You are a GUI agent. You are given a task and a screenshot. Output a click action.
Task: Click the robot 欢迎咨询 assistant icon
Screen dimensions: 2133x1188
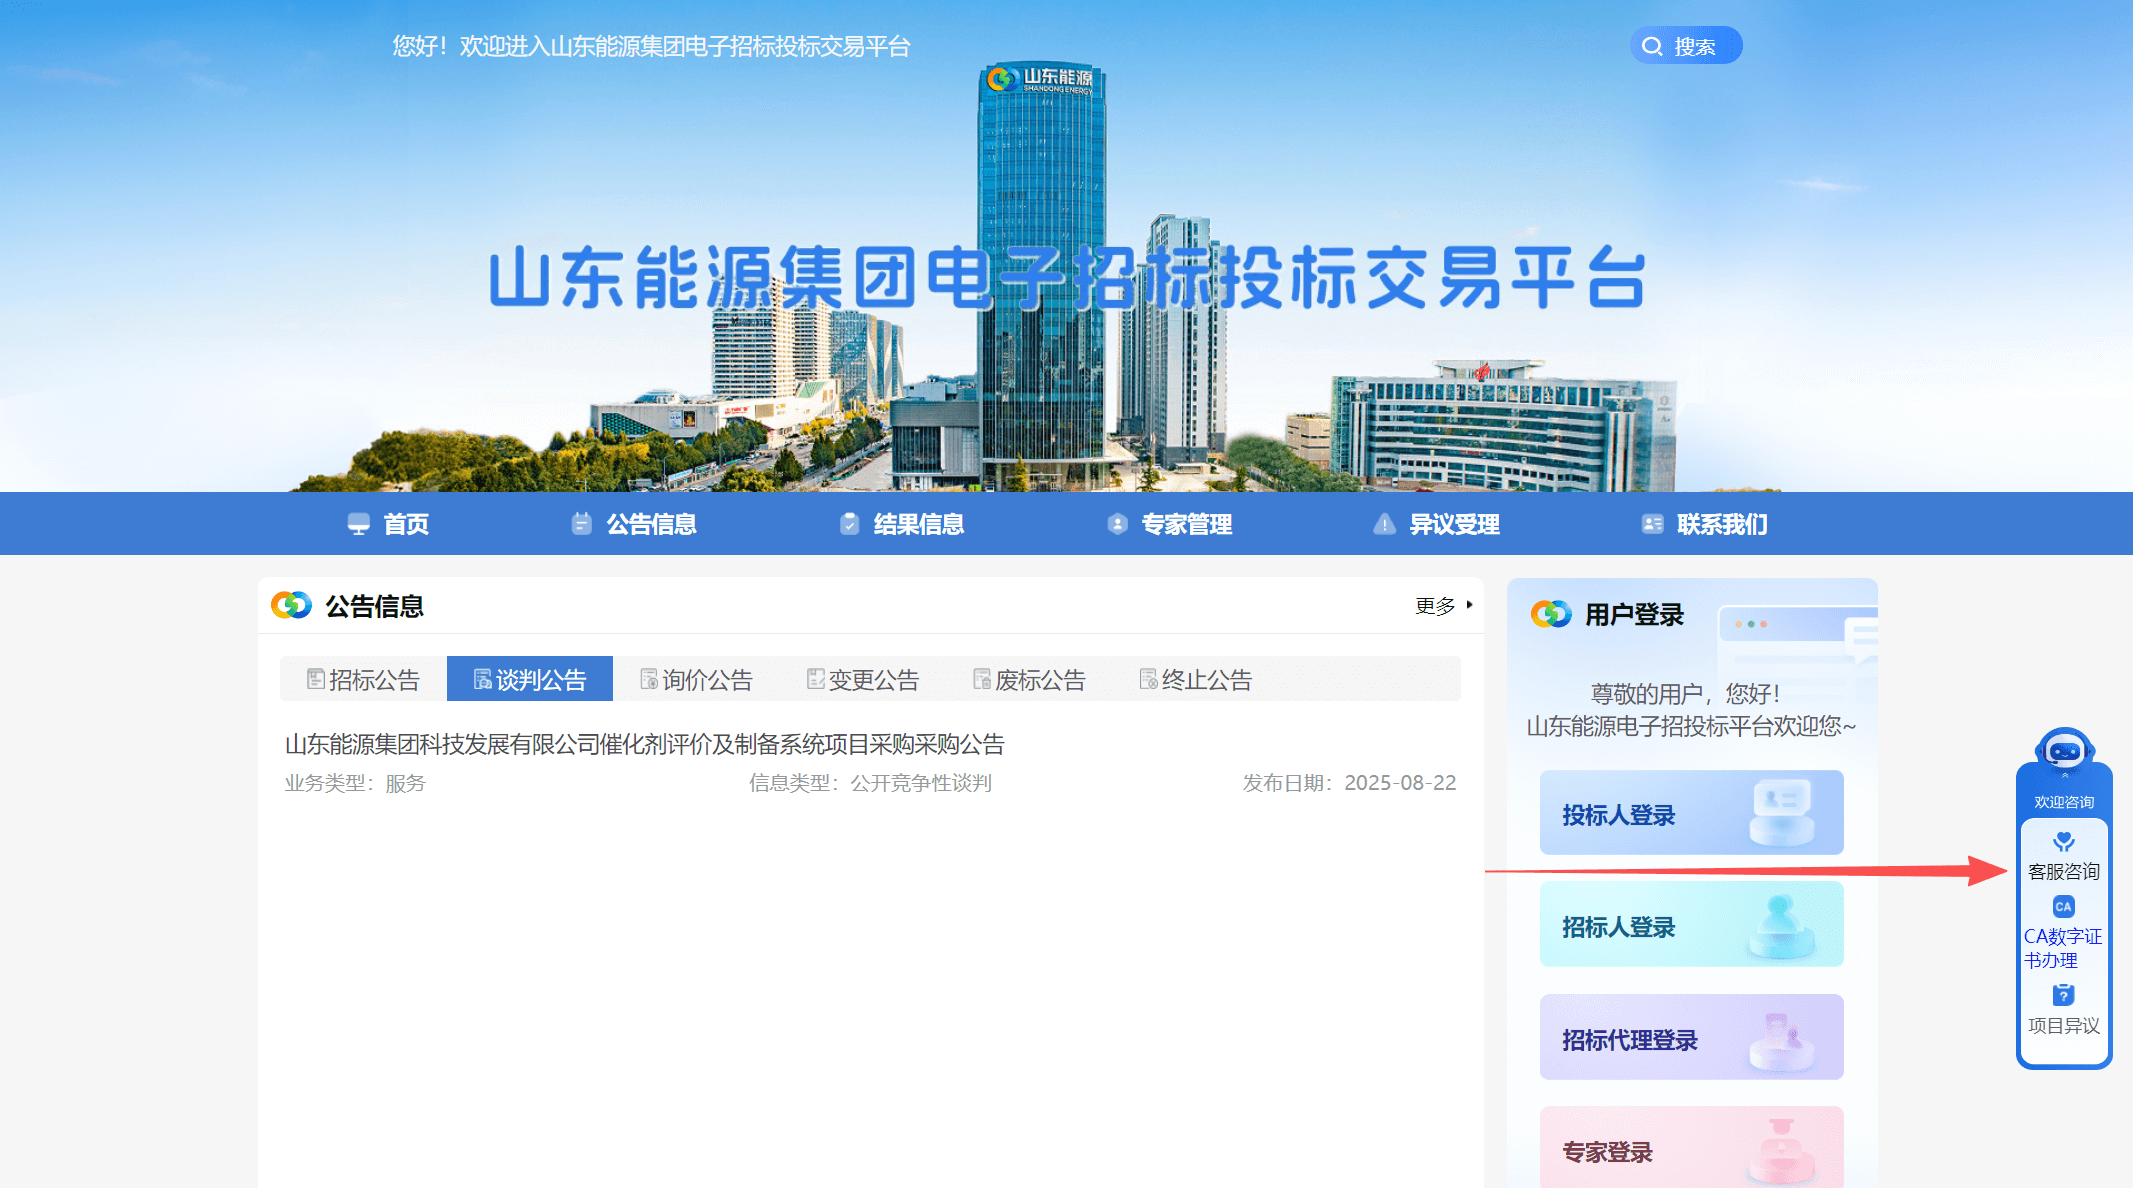point(2064,752)
